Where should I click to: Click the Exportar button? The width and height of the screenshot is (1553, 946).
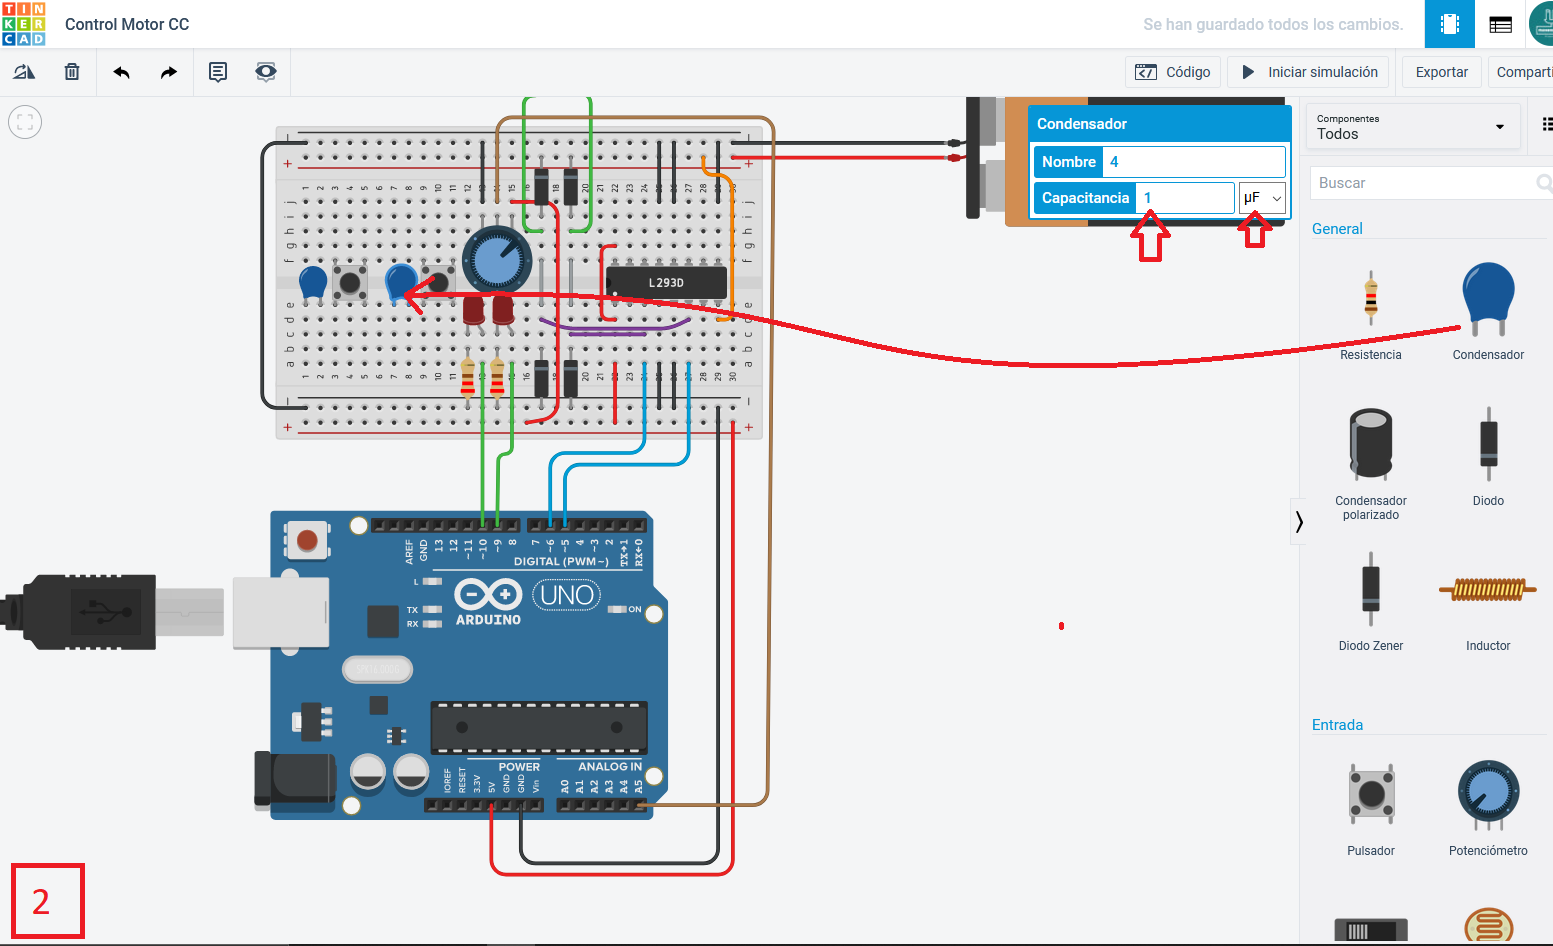[x=1442, y=72]
